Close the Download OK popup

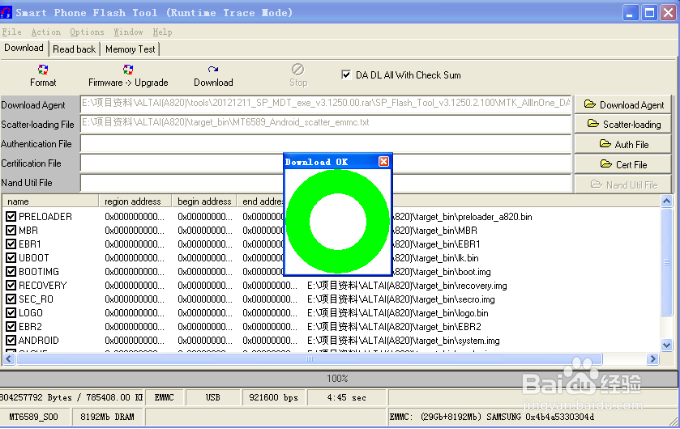coord(383,162)
